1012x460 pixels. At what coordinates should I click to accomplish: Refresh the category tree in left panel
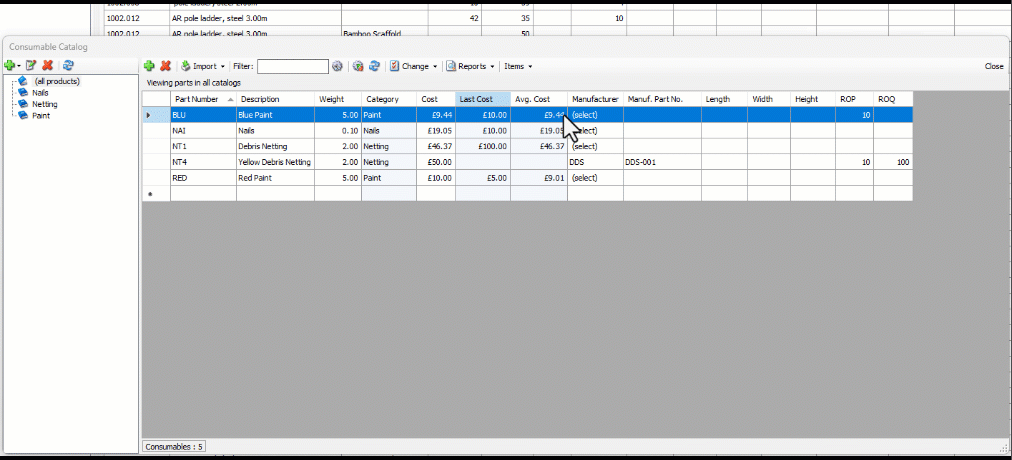click(x=68, y=65)
